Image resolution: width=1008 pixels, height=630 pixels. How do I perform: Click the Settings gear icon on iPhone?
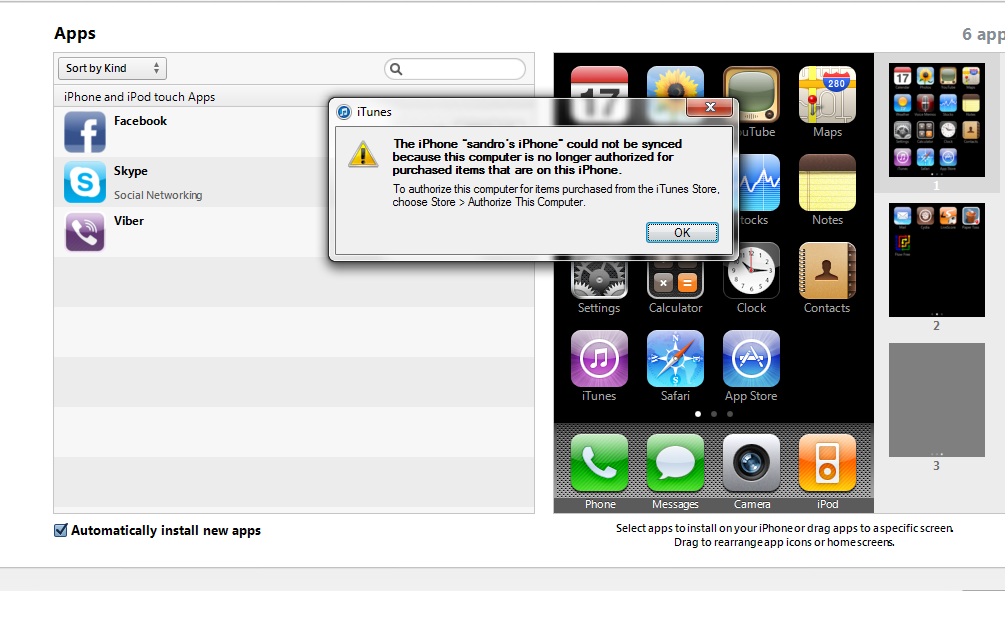[x=599, y=280]
